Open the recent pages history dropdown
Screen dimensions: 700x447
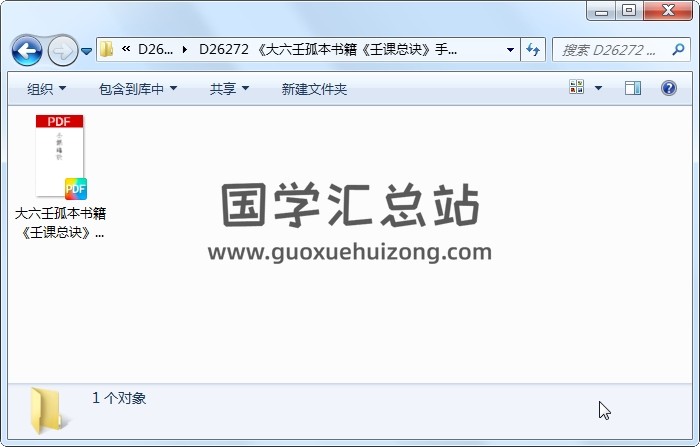click(87, 51)
